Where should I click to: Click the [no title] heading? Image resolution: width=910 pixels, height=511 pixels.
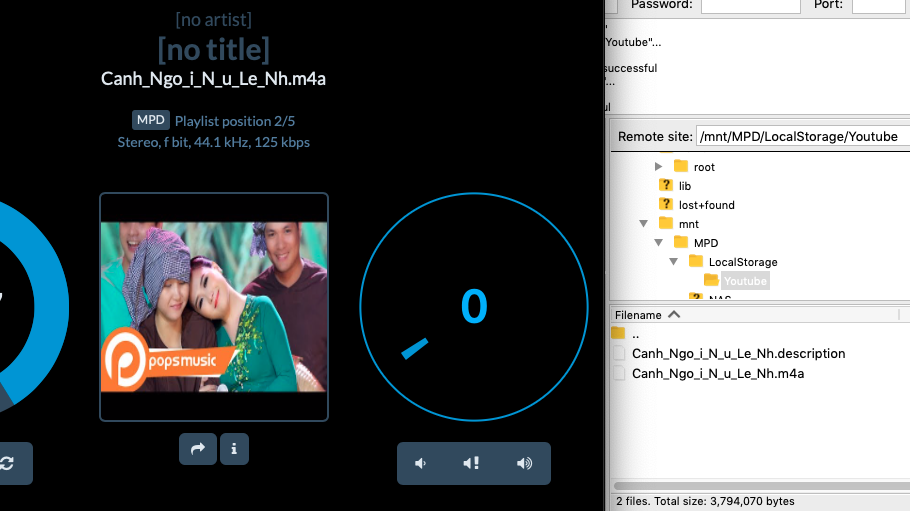point(214,50)
